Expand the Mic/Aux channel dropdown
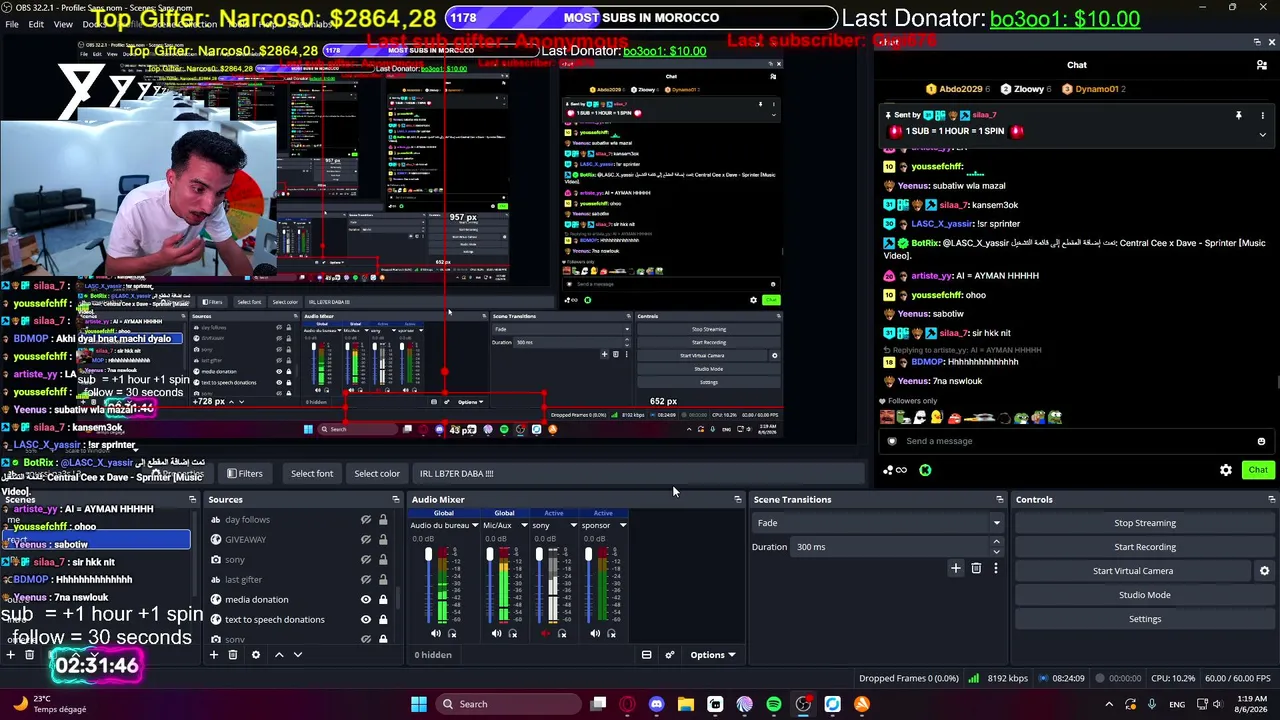 coord(523,525)
